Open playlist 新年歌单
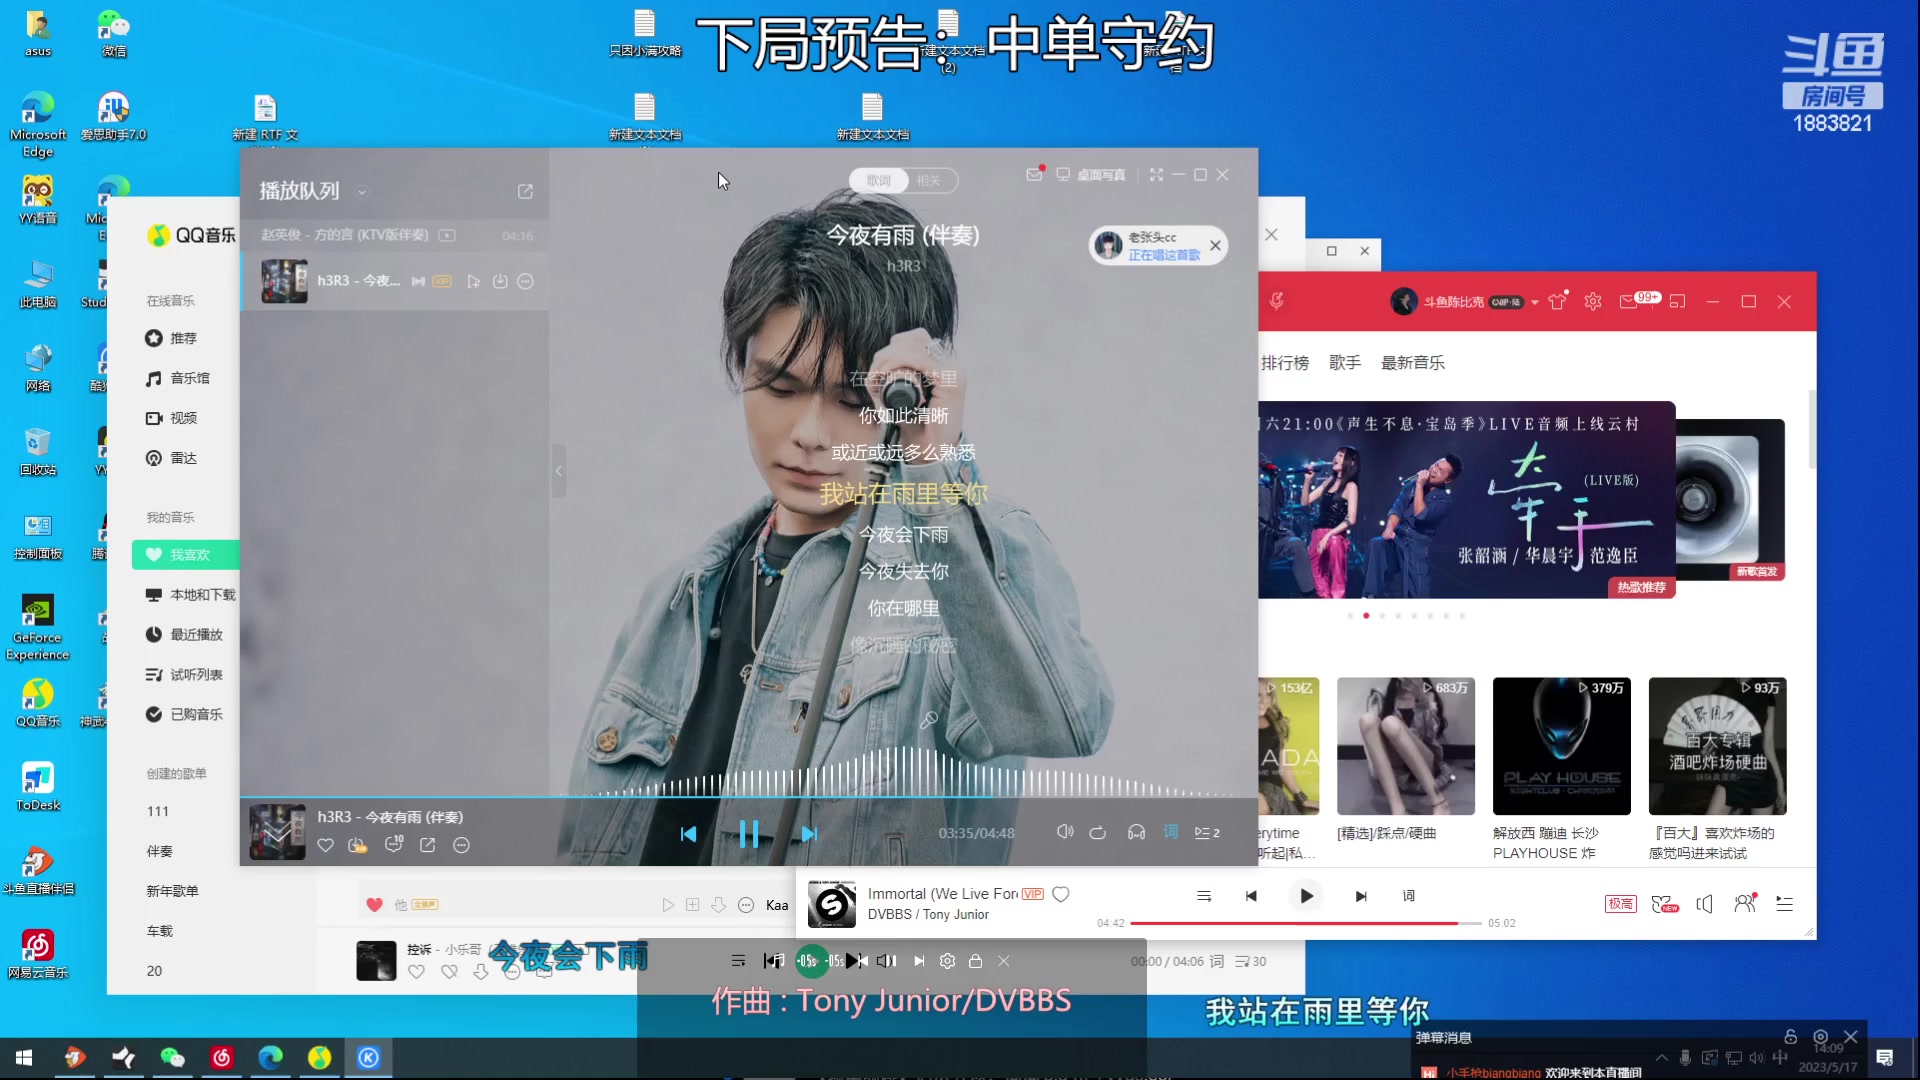The image size is (1920, 1080). 172,891
